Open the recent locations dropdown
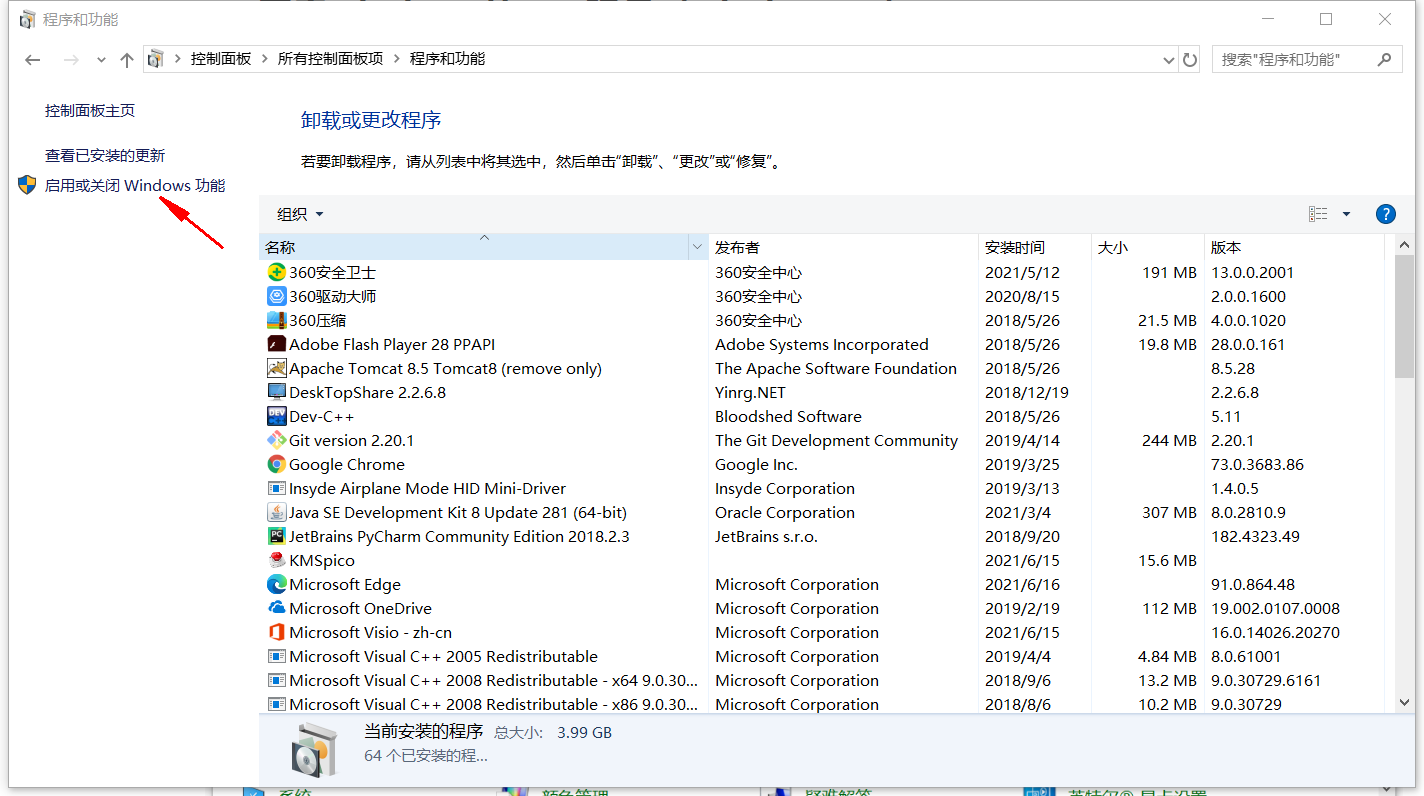The image size is (1424, 796). click(101, 60)
